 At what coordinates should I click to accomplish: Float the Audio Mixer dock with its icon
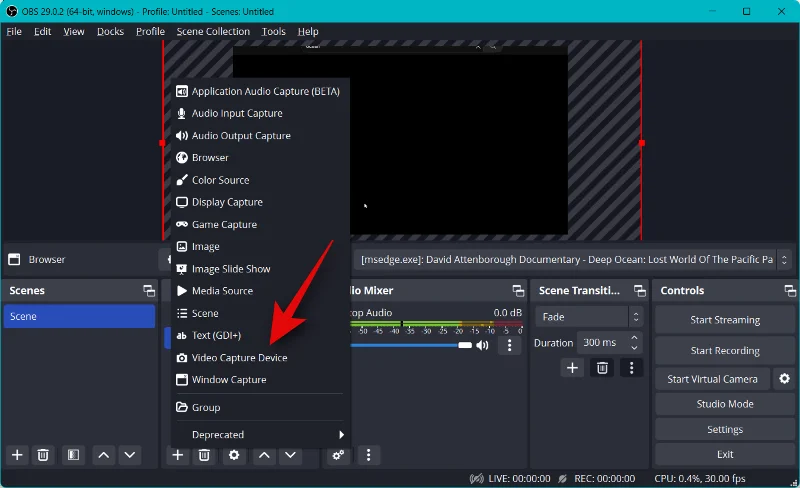tap(518, 291)
